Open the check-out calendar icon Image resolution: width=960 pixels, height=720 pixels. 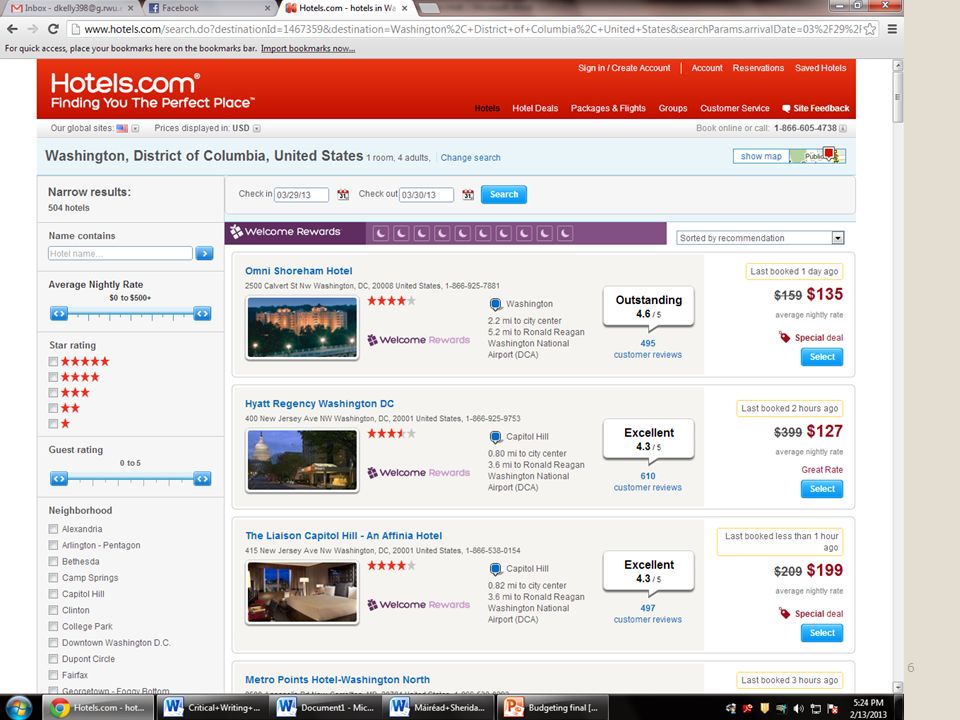468,195
